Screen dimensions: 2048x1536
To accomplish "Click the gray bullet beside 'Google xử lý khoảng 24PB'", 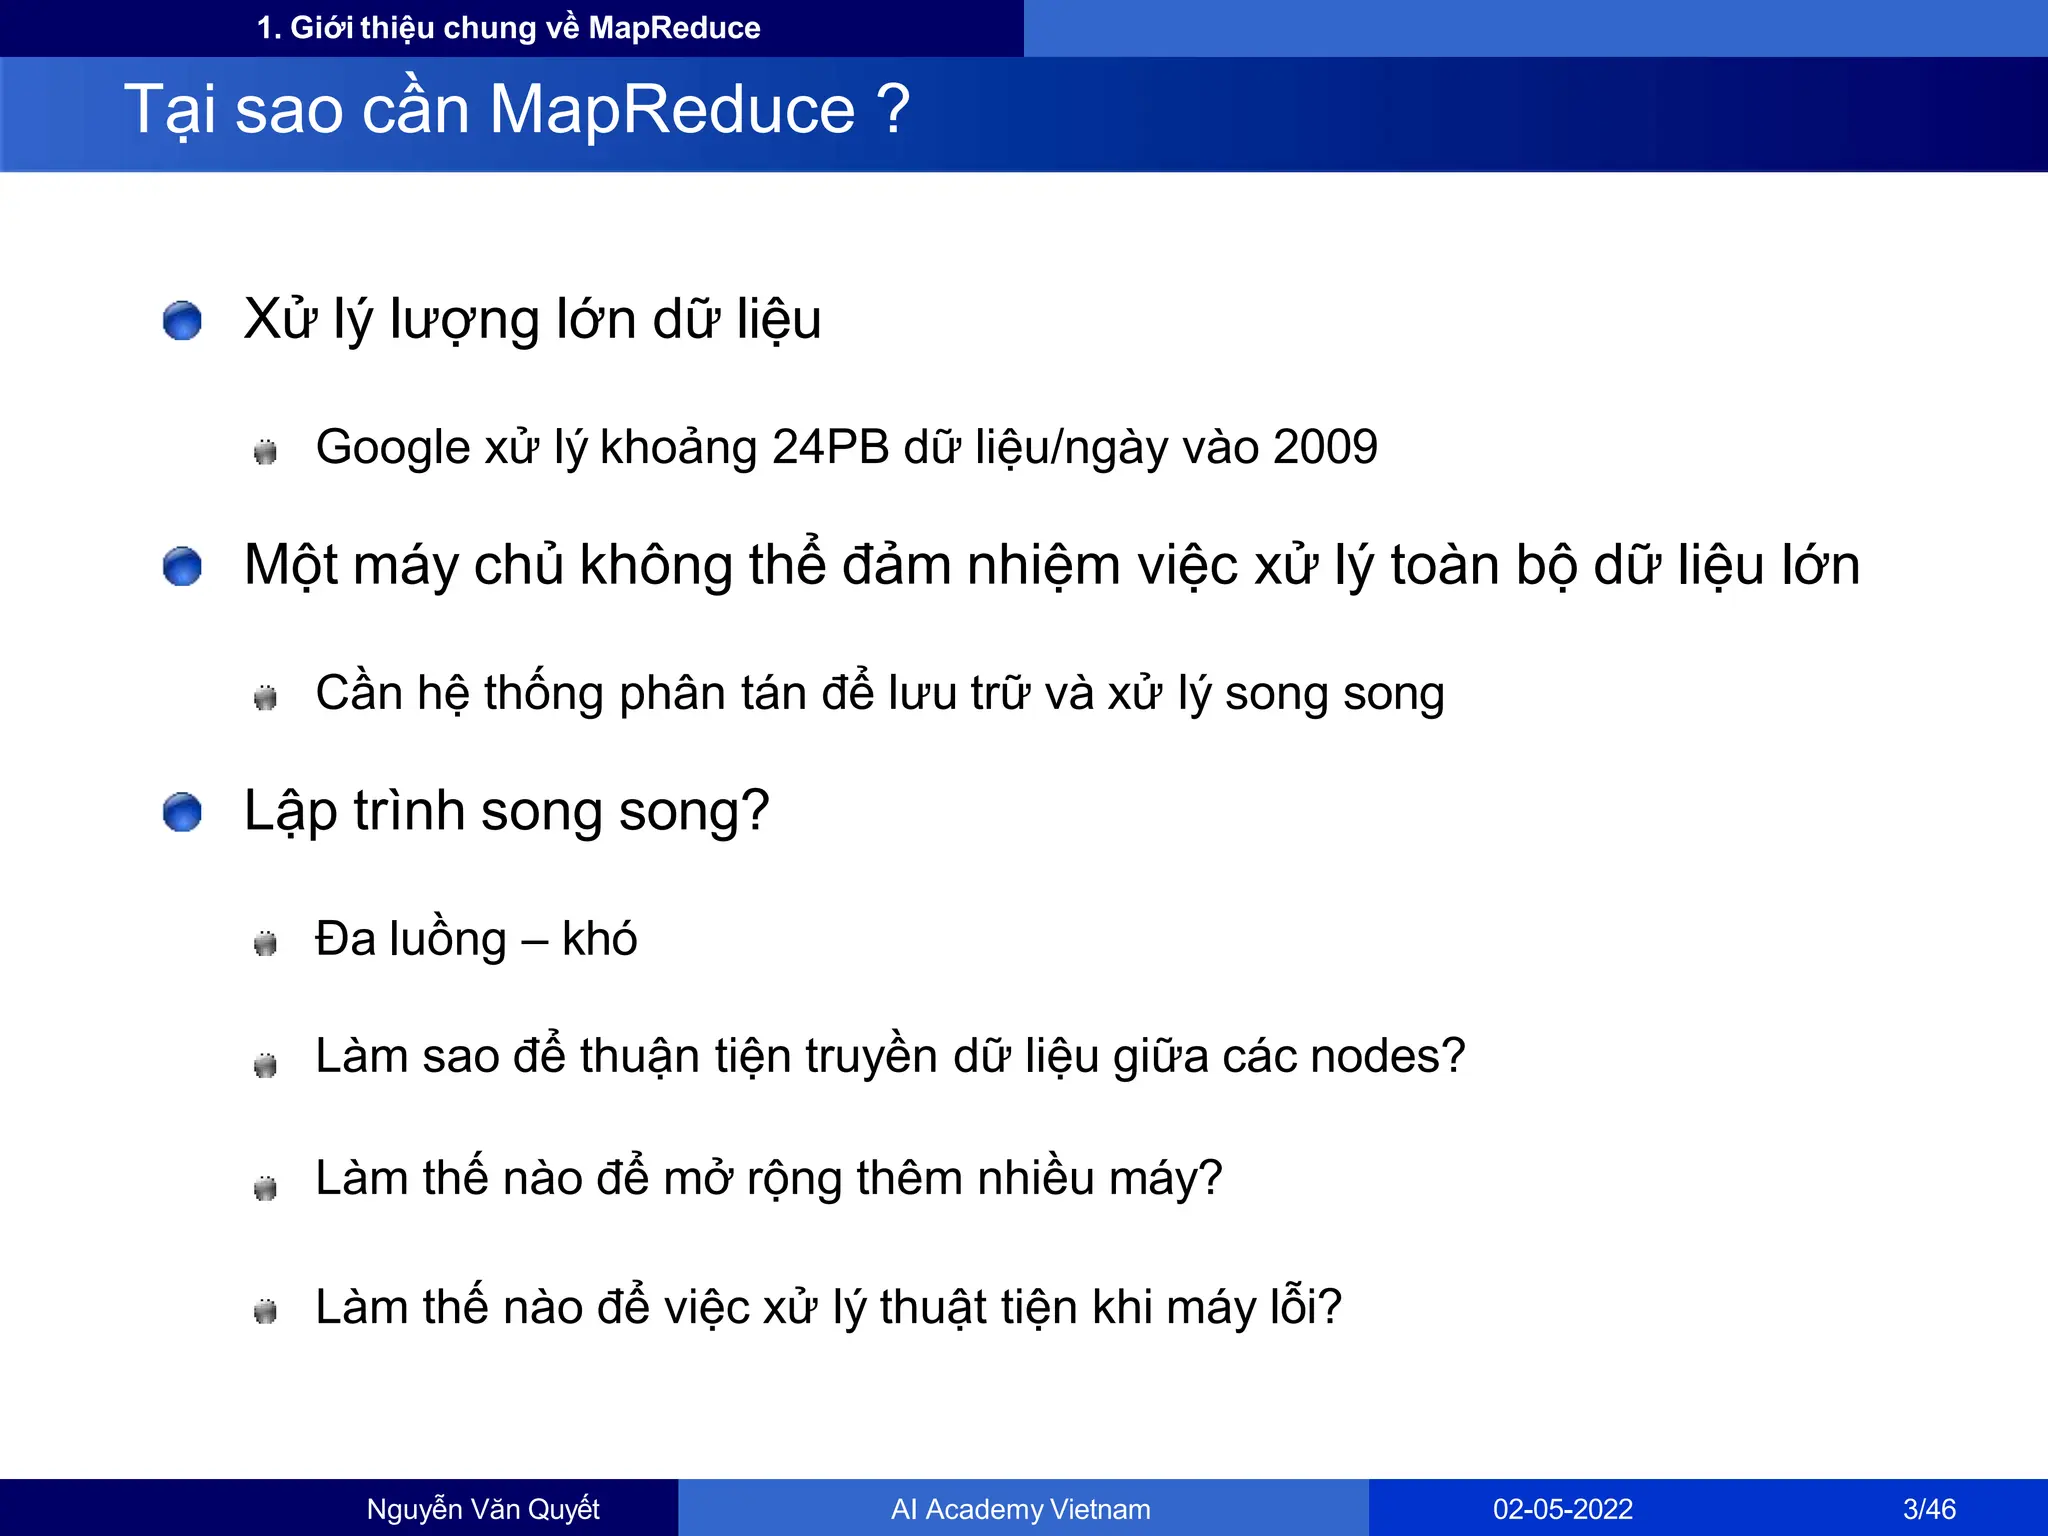I will point(265,451).
